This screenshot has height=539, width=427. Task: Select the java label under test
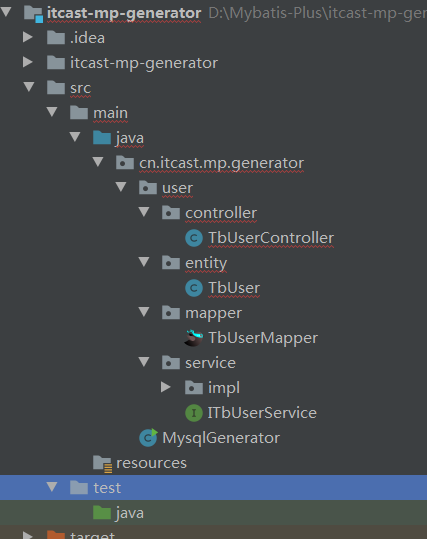click(130, 514)
